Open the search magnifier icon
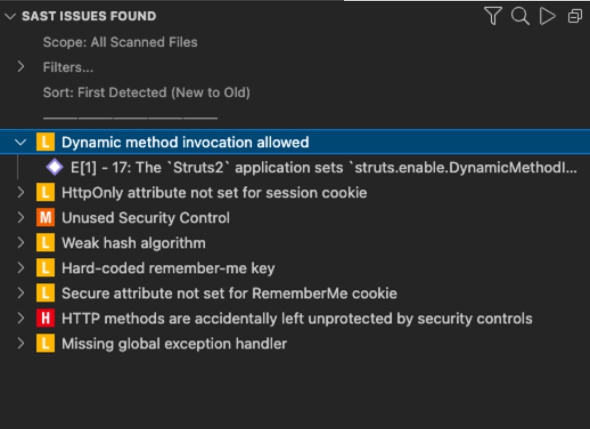 (x=520, y=16)
